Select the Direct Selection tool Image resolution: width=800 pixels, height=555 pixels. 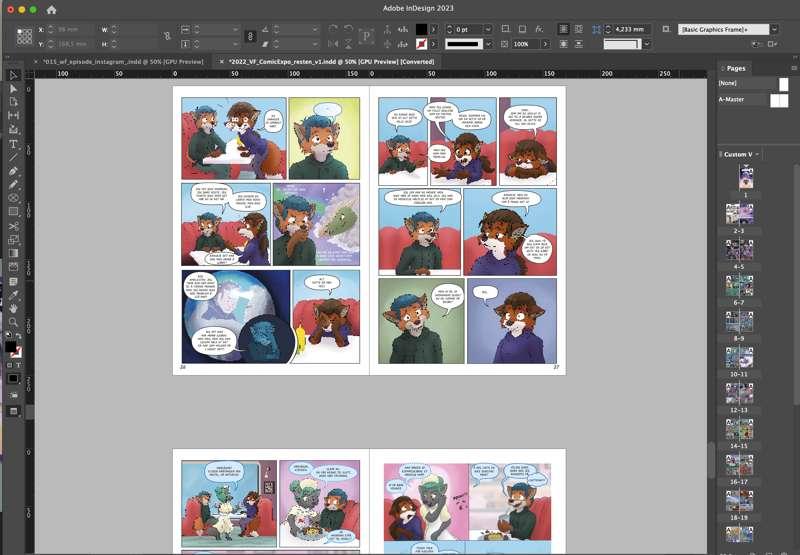pos(13,89)
